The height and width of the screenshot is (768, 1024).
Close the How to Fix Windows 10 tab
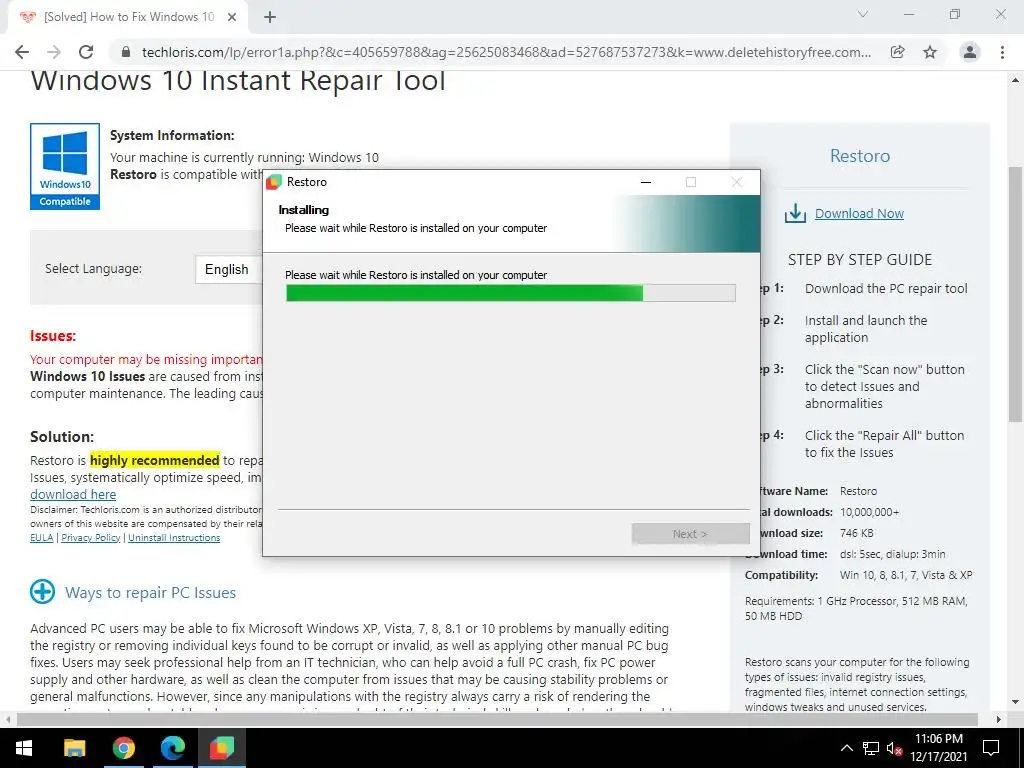point(232,17)
